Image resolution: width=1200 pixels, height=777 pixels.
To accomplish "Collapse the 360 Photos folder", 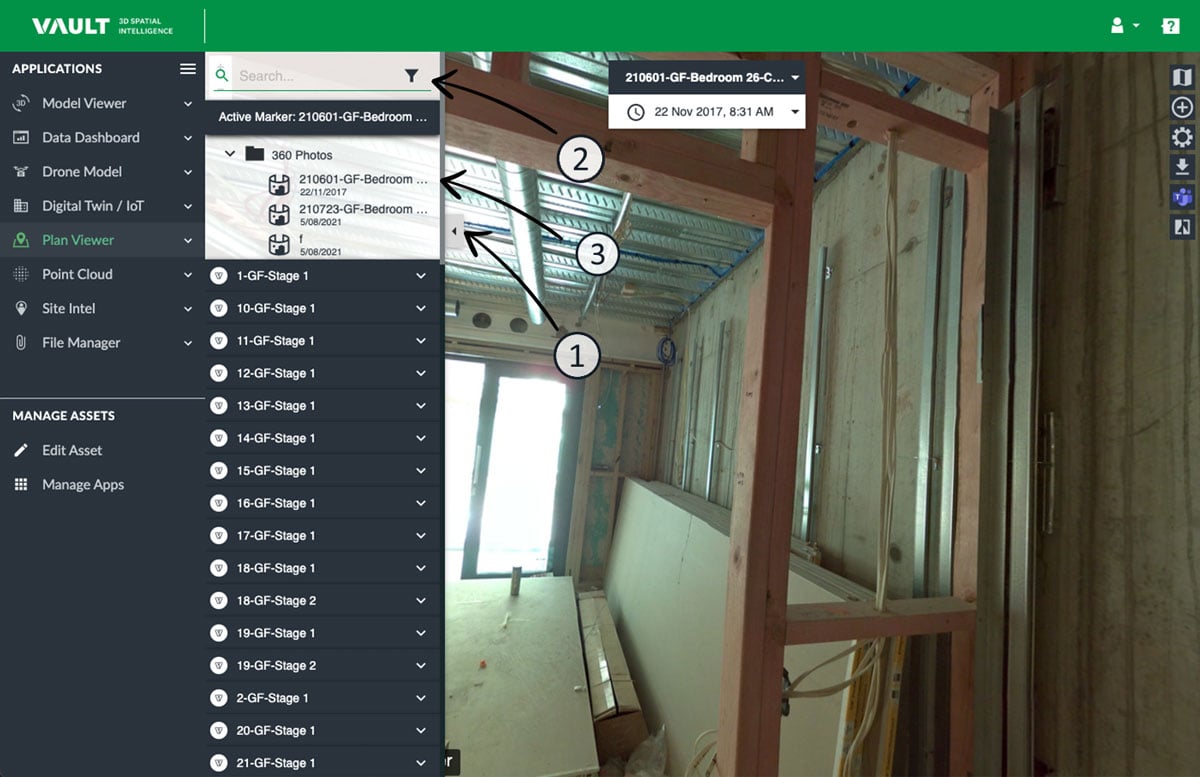I will coord(231,155).
